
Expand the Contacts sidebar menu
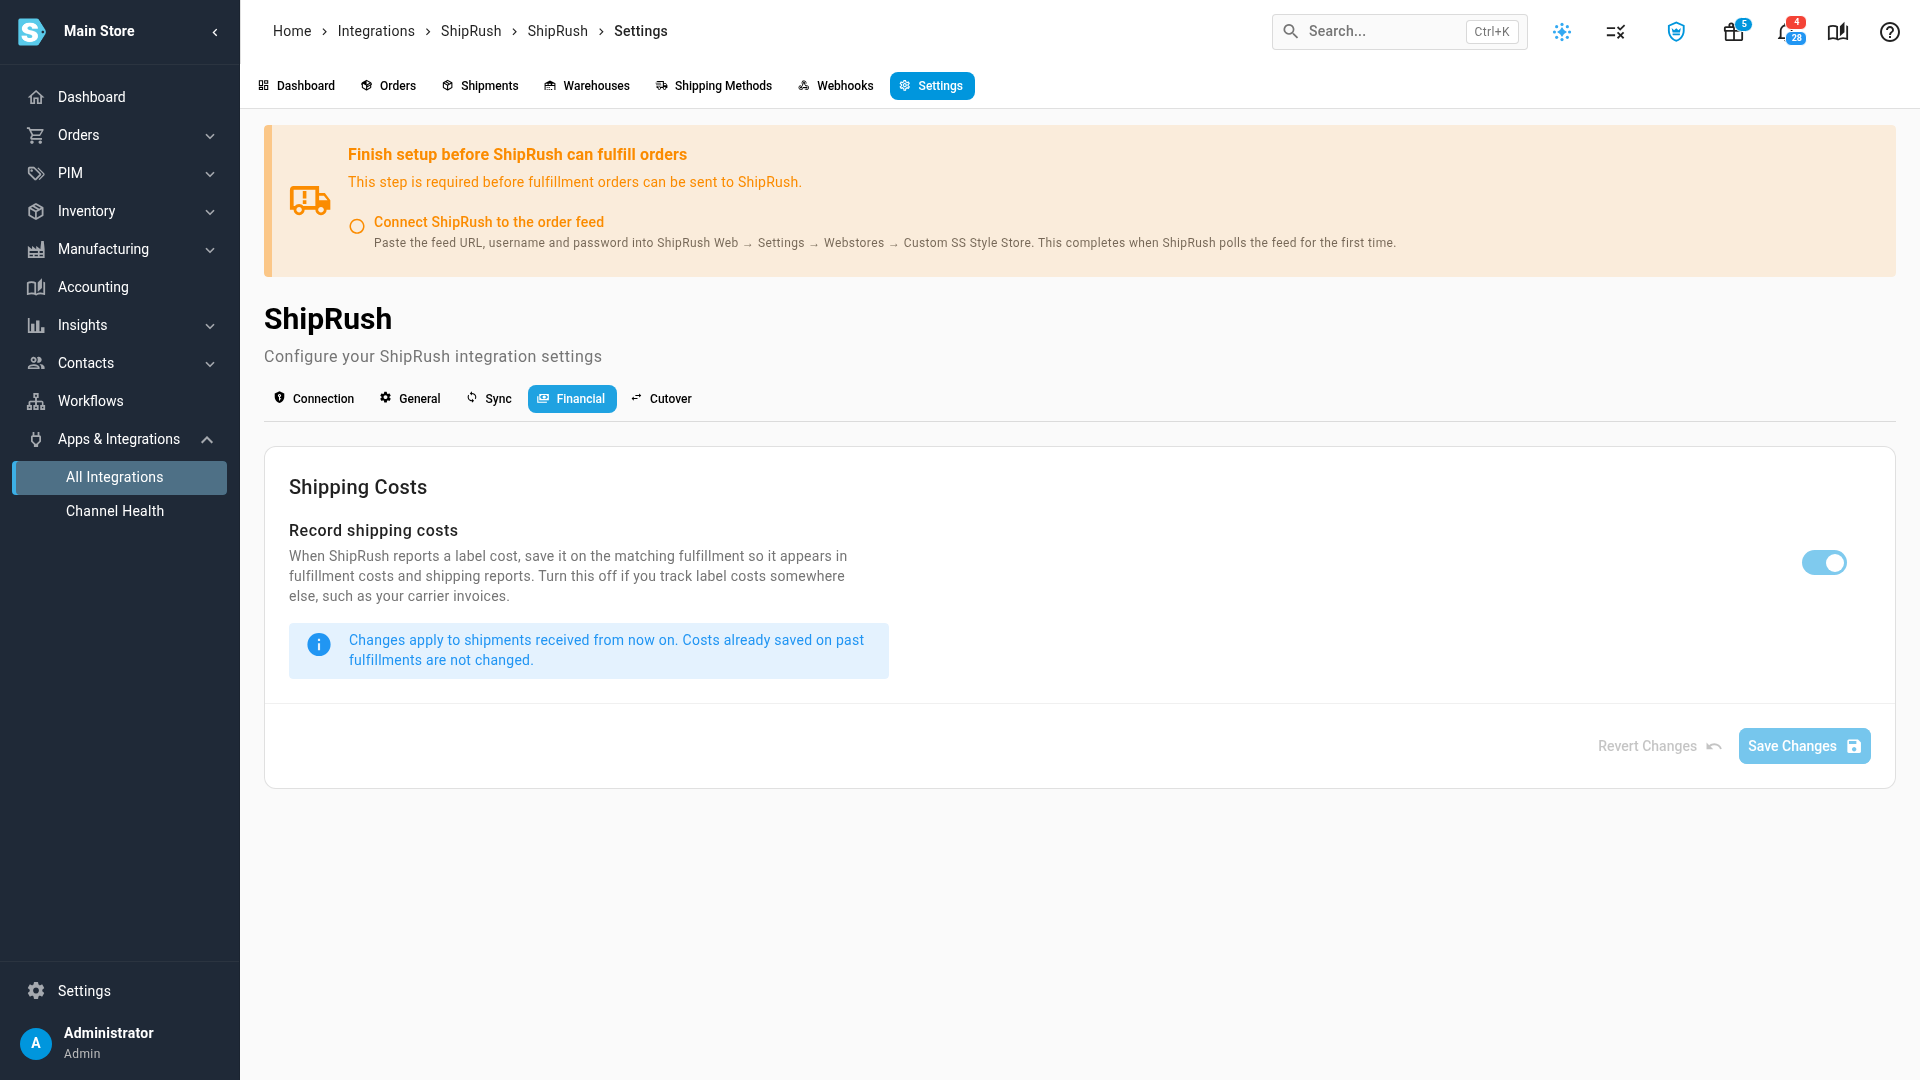pos(120,363)
